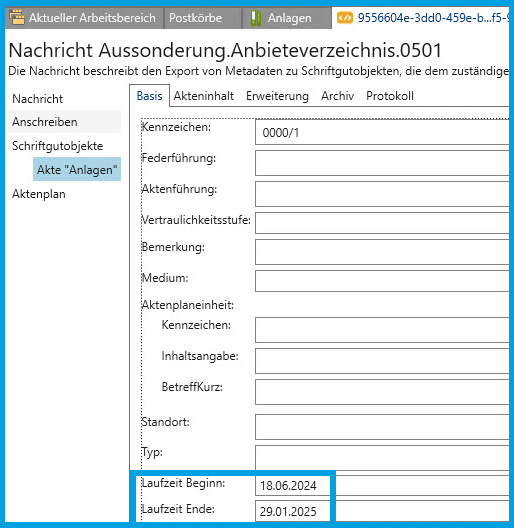514x528 pixels.
Task: Select the Archiv tab
Action: click(x=337, y=96)
